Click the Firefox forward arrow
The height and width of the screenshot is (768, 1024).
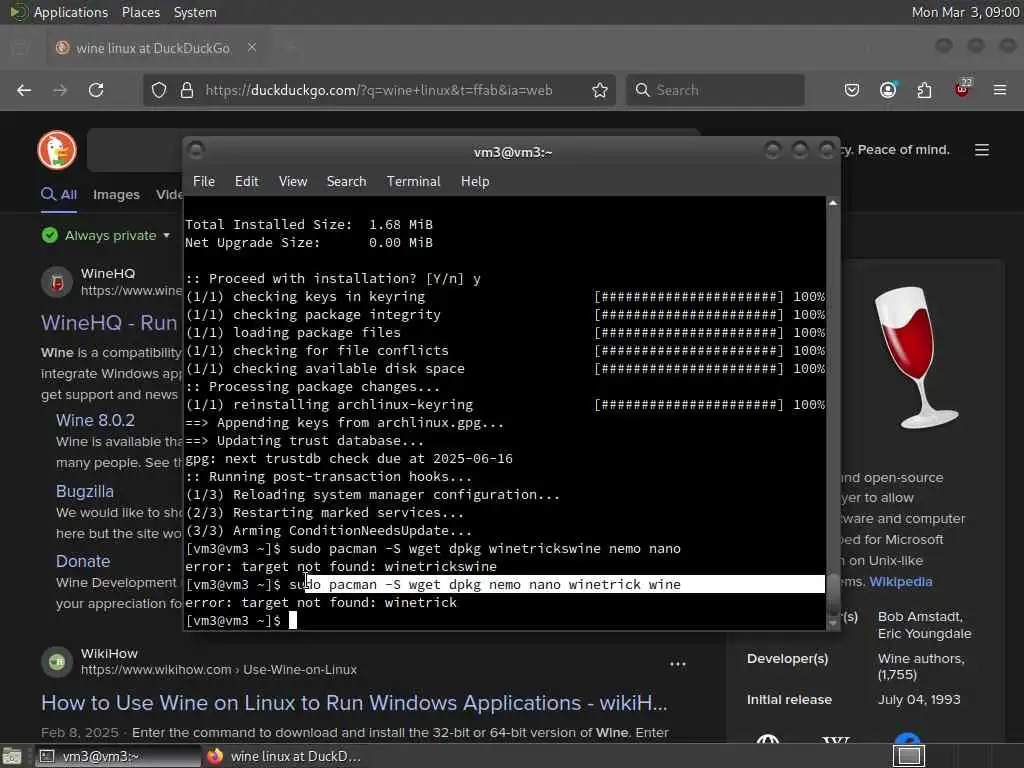[x=60, y=90]
